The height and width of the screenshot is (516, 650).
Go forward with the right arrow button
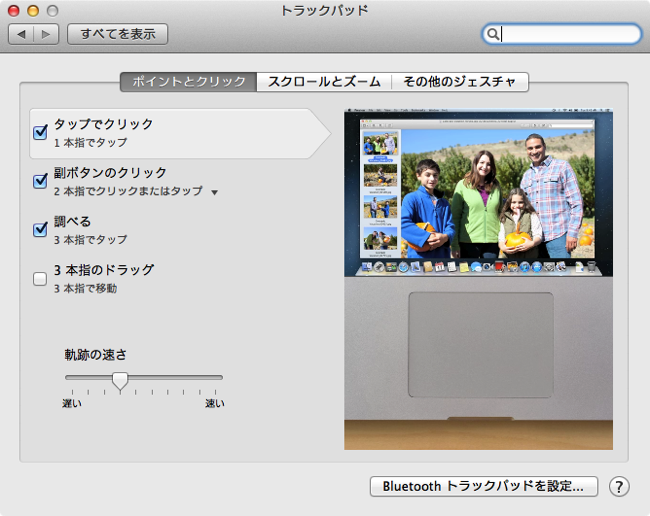(46, 34)
